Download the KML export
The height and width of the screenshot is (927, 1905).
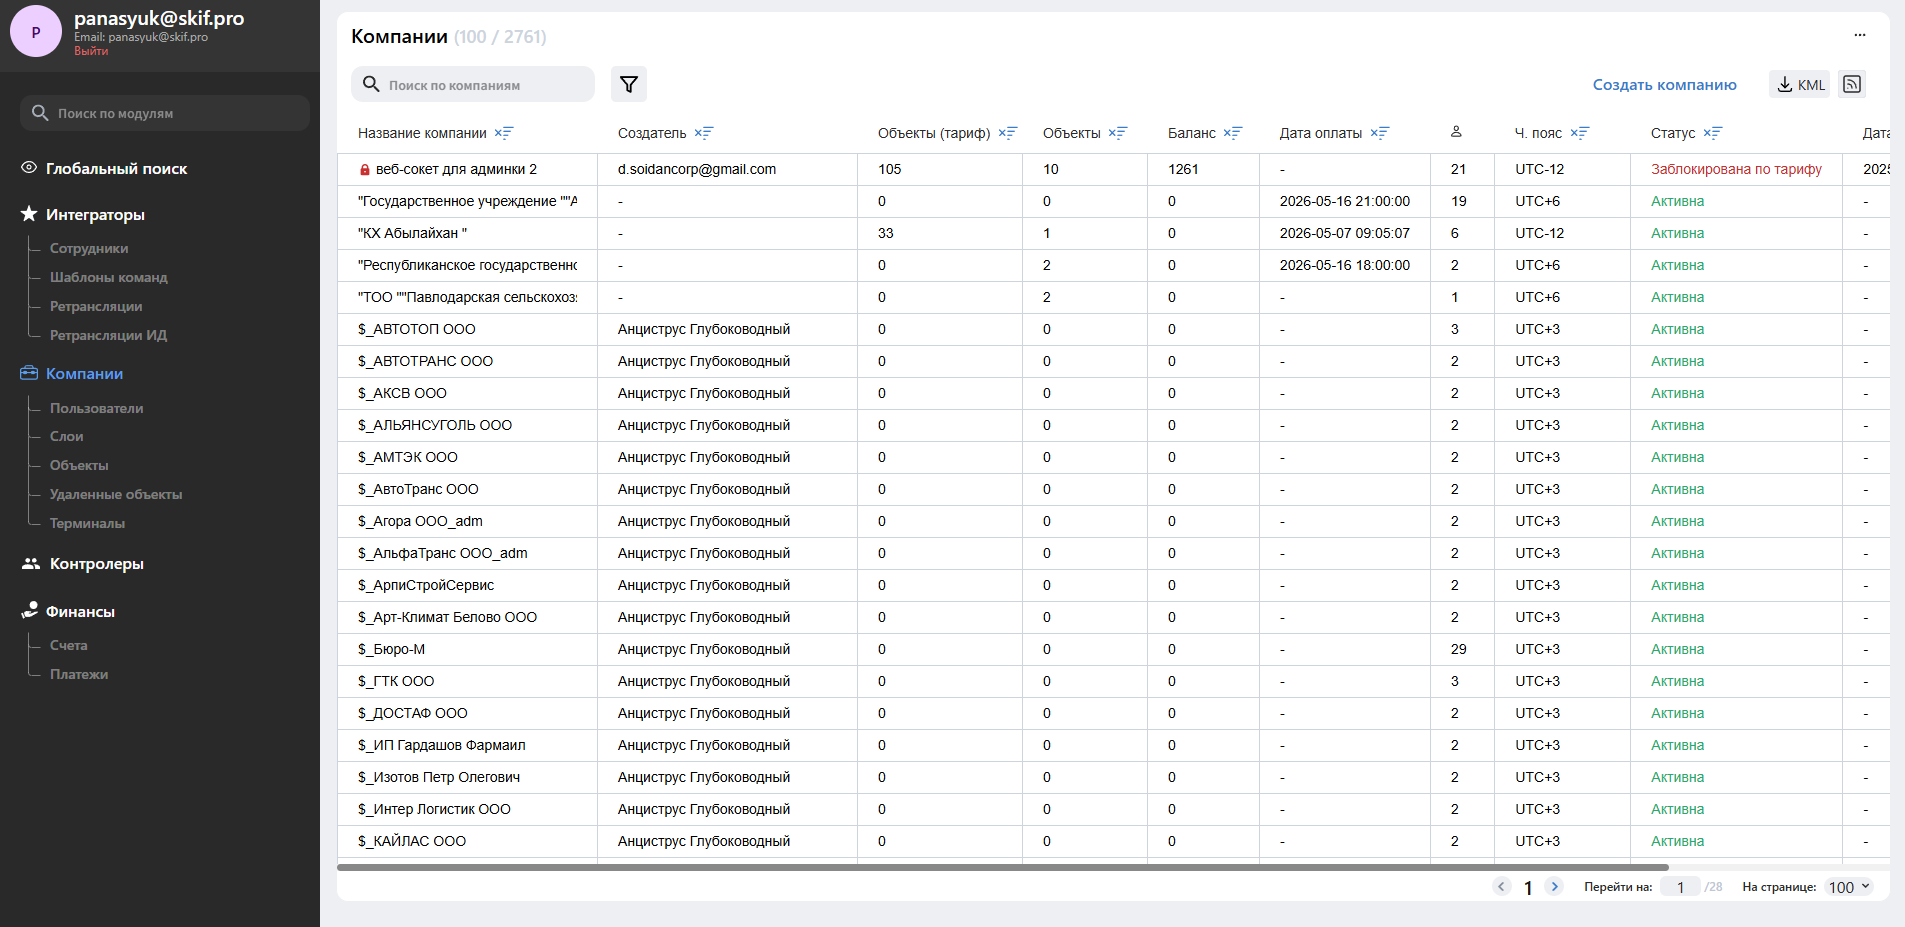click(1800, 85)
